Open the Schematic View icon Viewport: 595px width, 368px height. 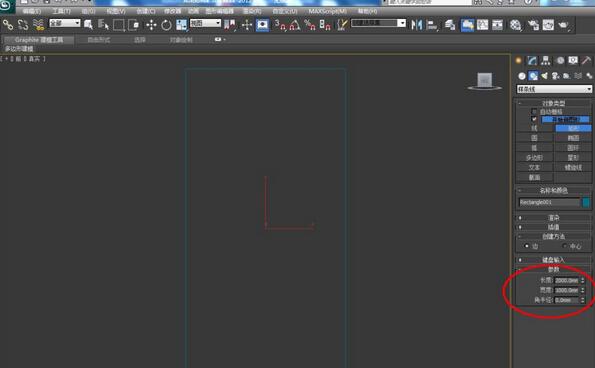[497, 25]
